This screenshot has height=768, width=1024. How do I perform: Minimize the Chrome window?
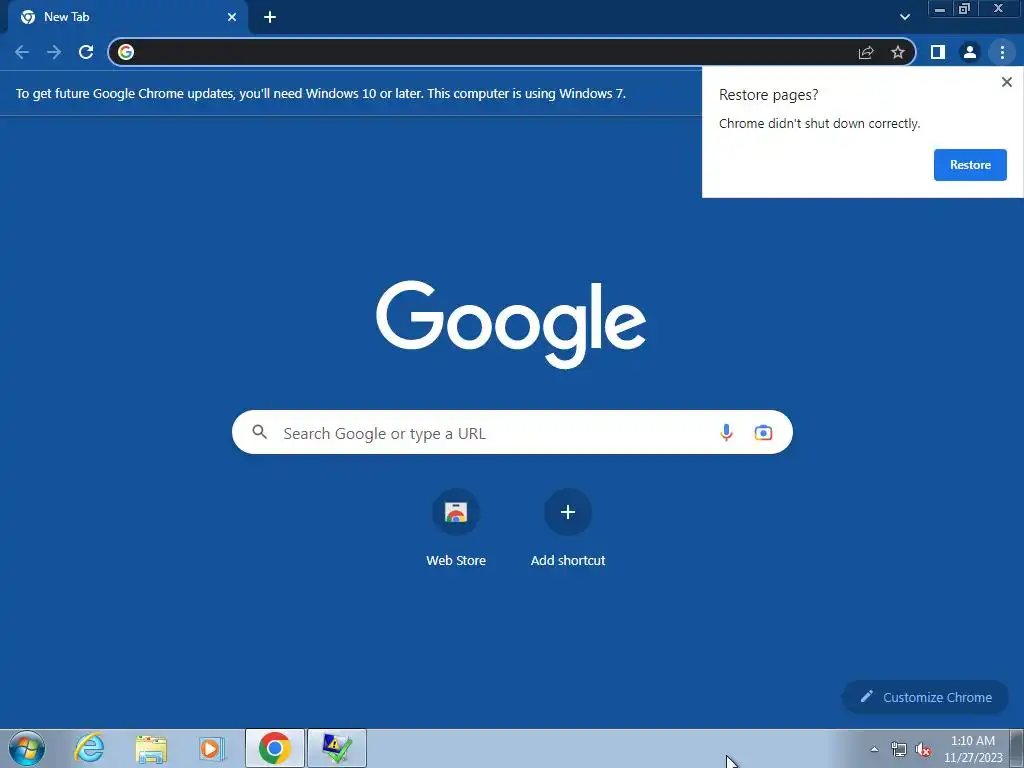click(940, 8)
